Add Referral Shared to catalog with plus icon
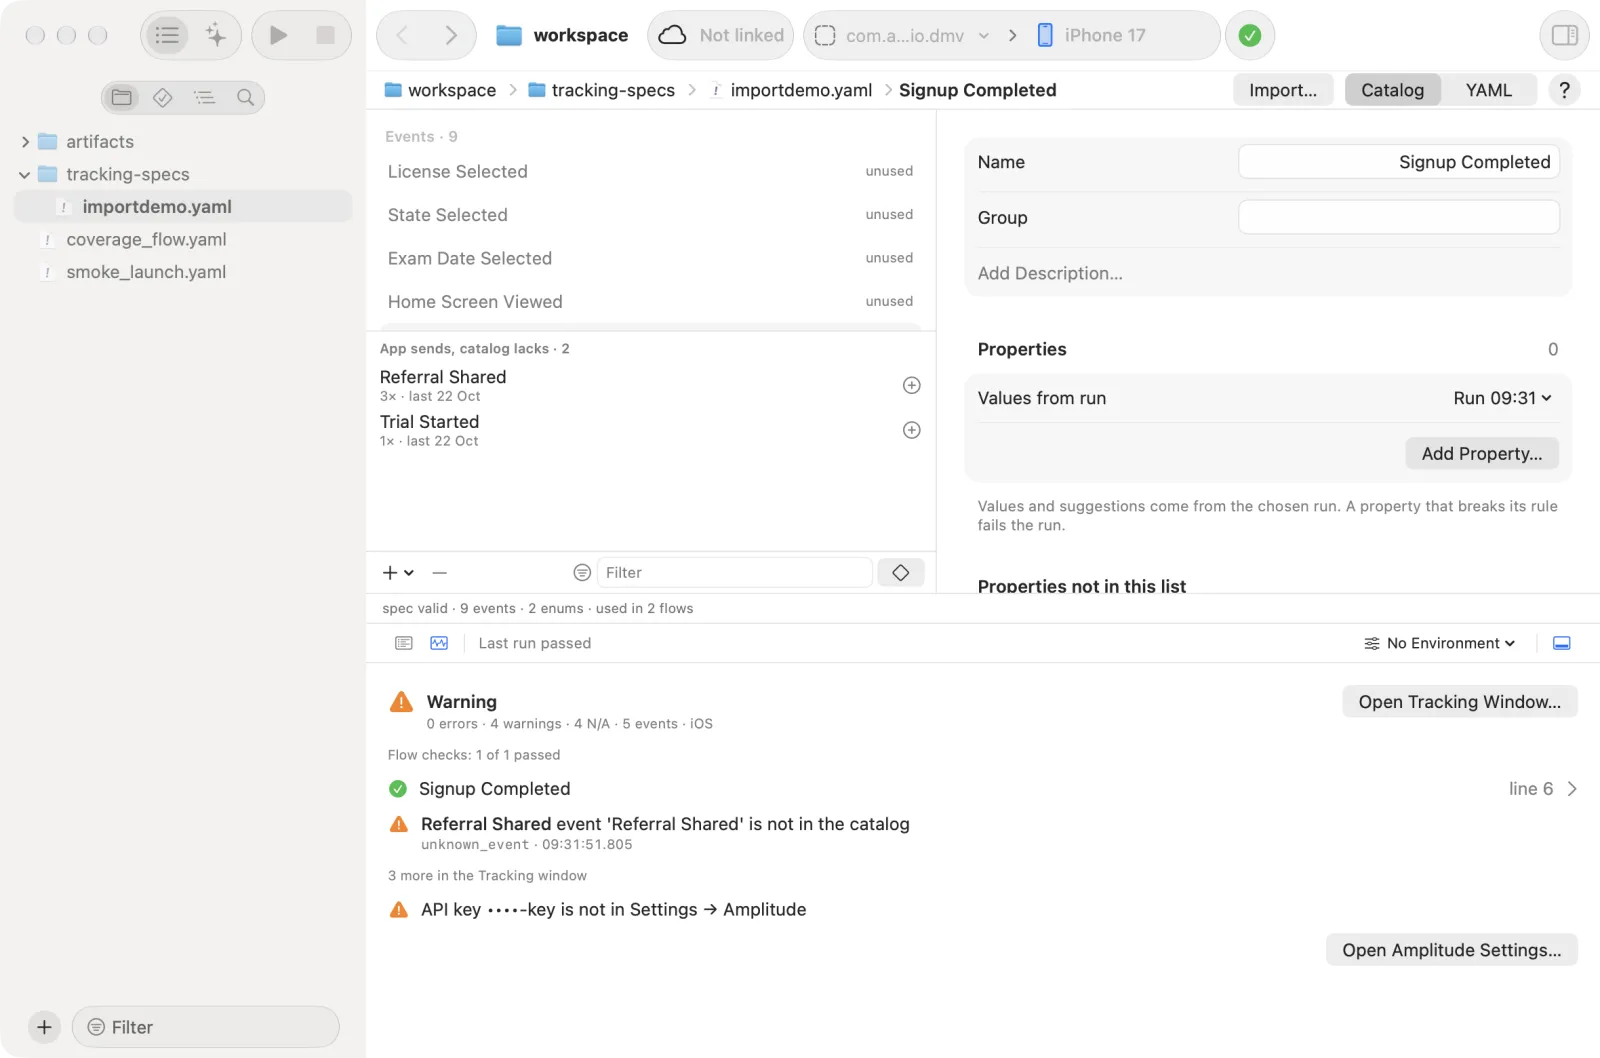Screen dimensions: 1600x1058 click(x=911, y=385)
